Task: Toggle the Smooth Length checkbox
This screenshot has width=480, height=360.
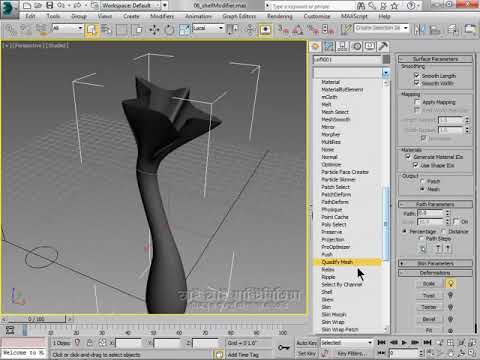Action: (417, 75)
